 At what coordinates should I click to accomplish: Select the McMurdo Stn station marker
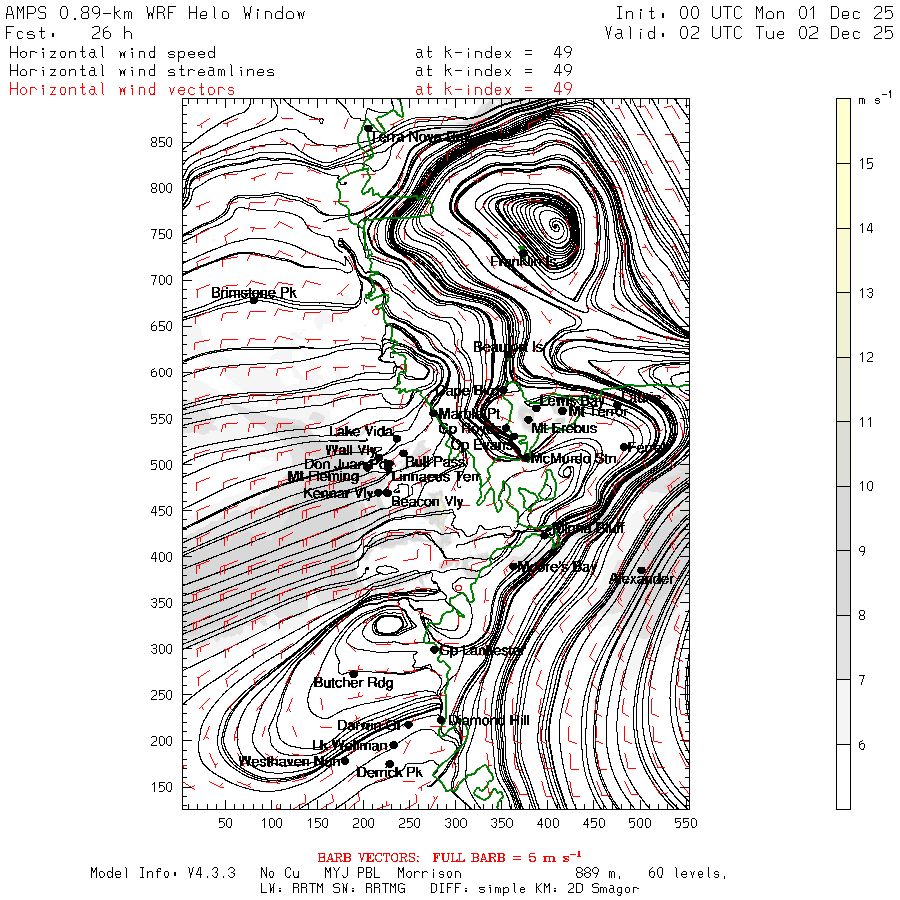pos(526,458)
